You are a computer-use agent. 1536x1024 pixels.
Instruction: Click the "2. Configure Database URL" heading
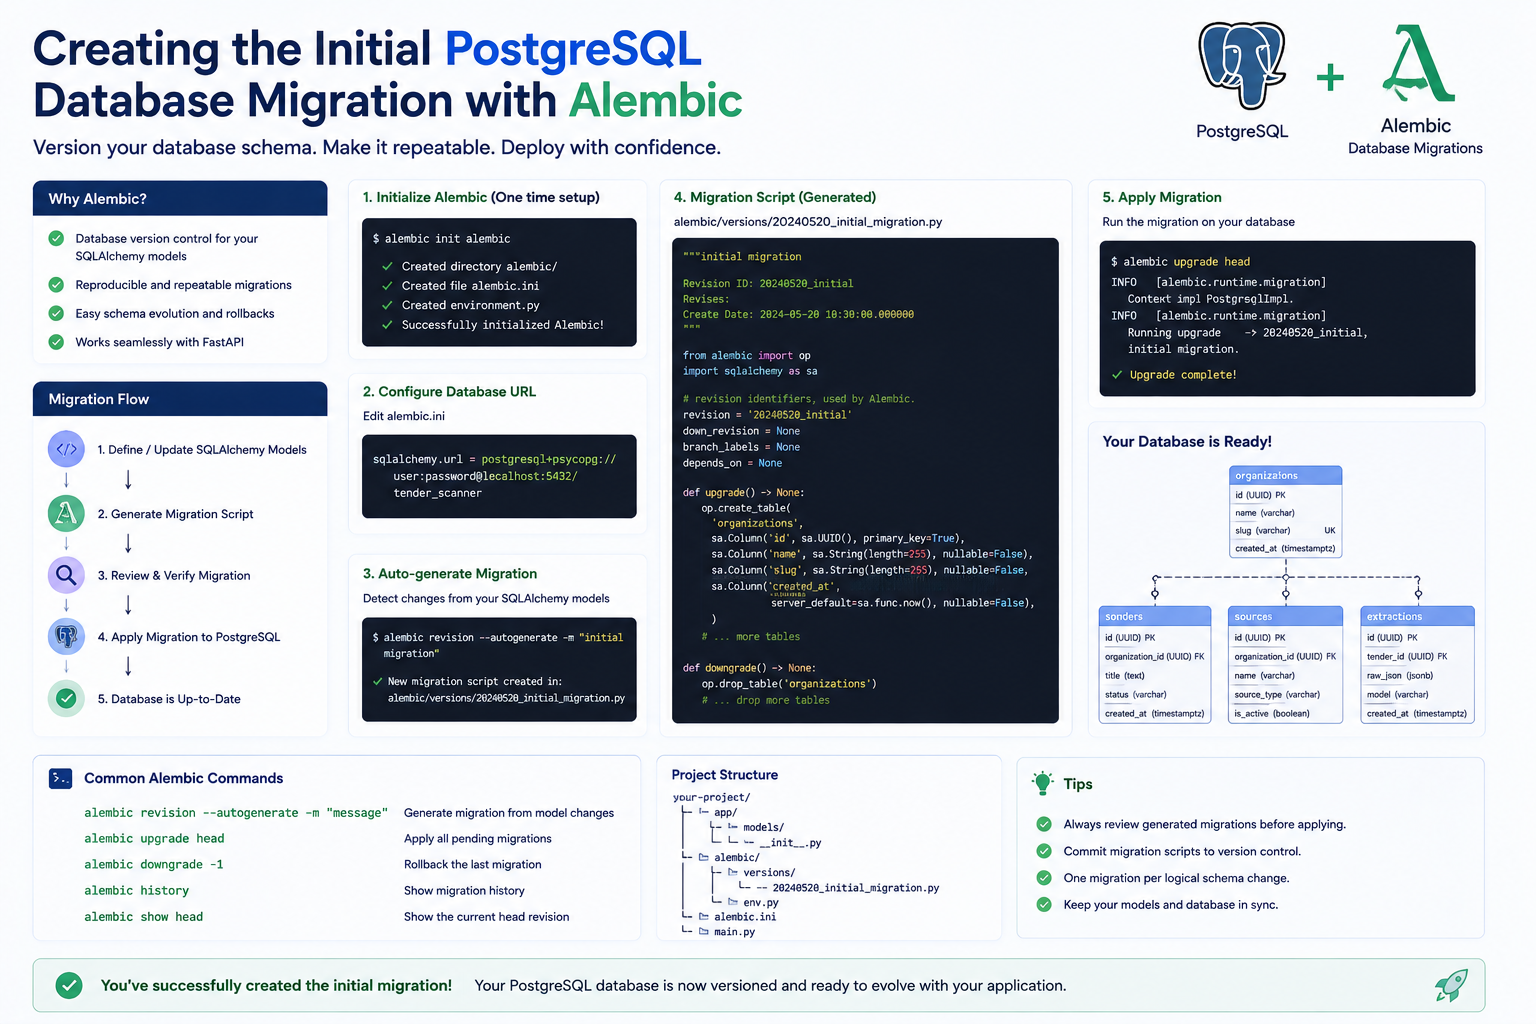[449, 391]
